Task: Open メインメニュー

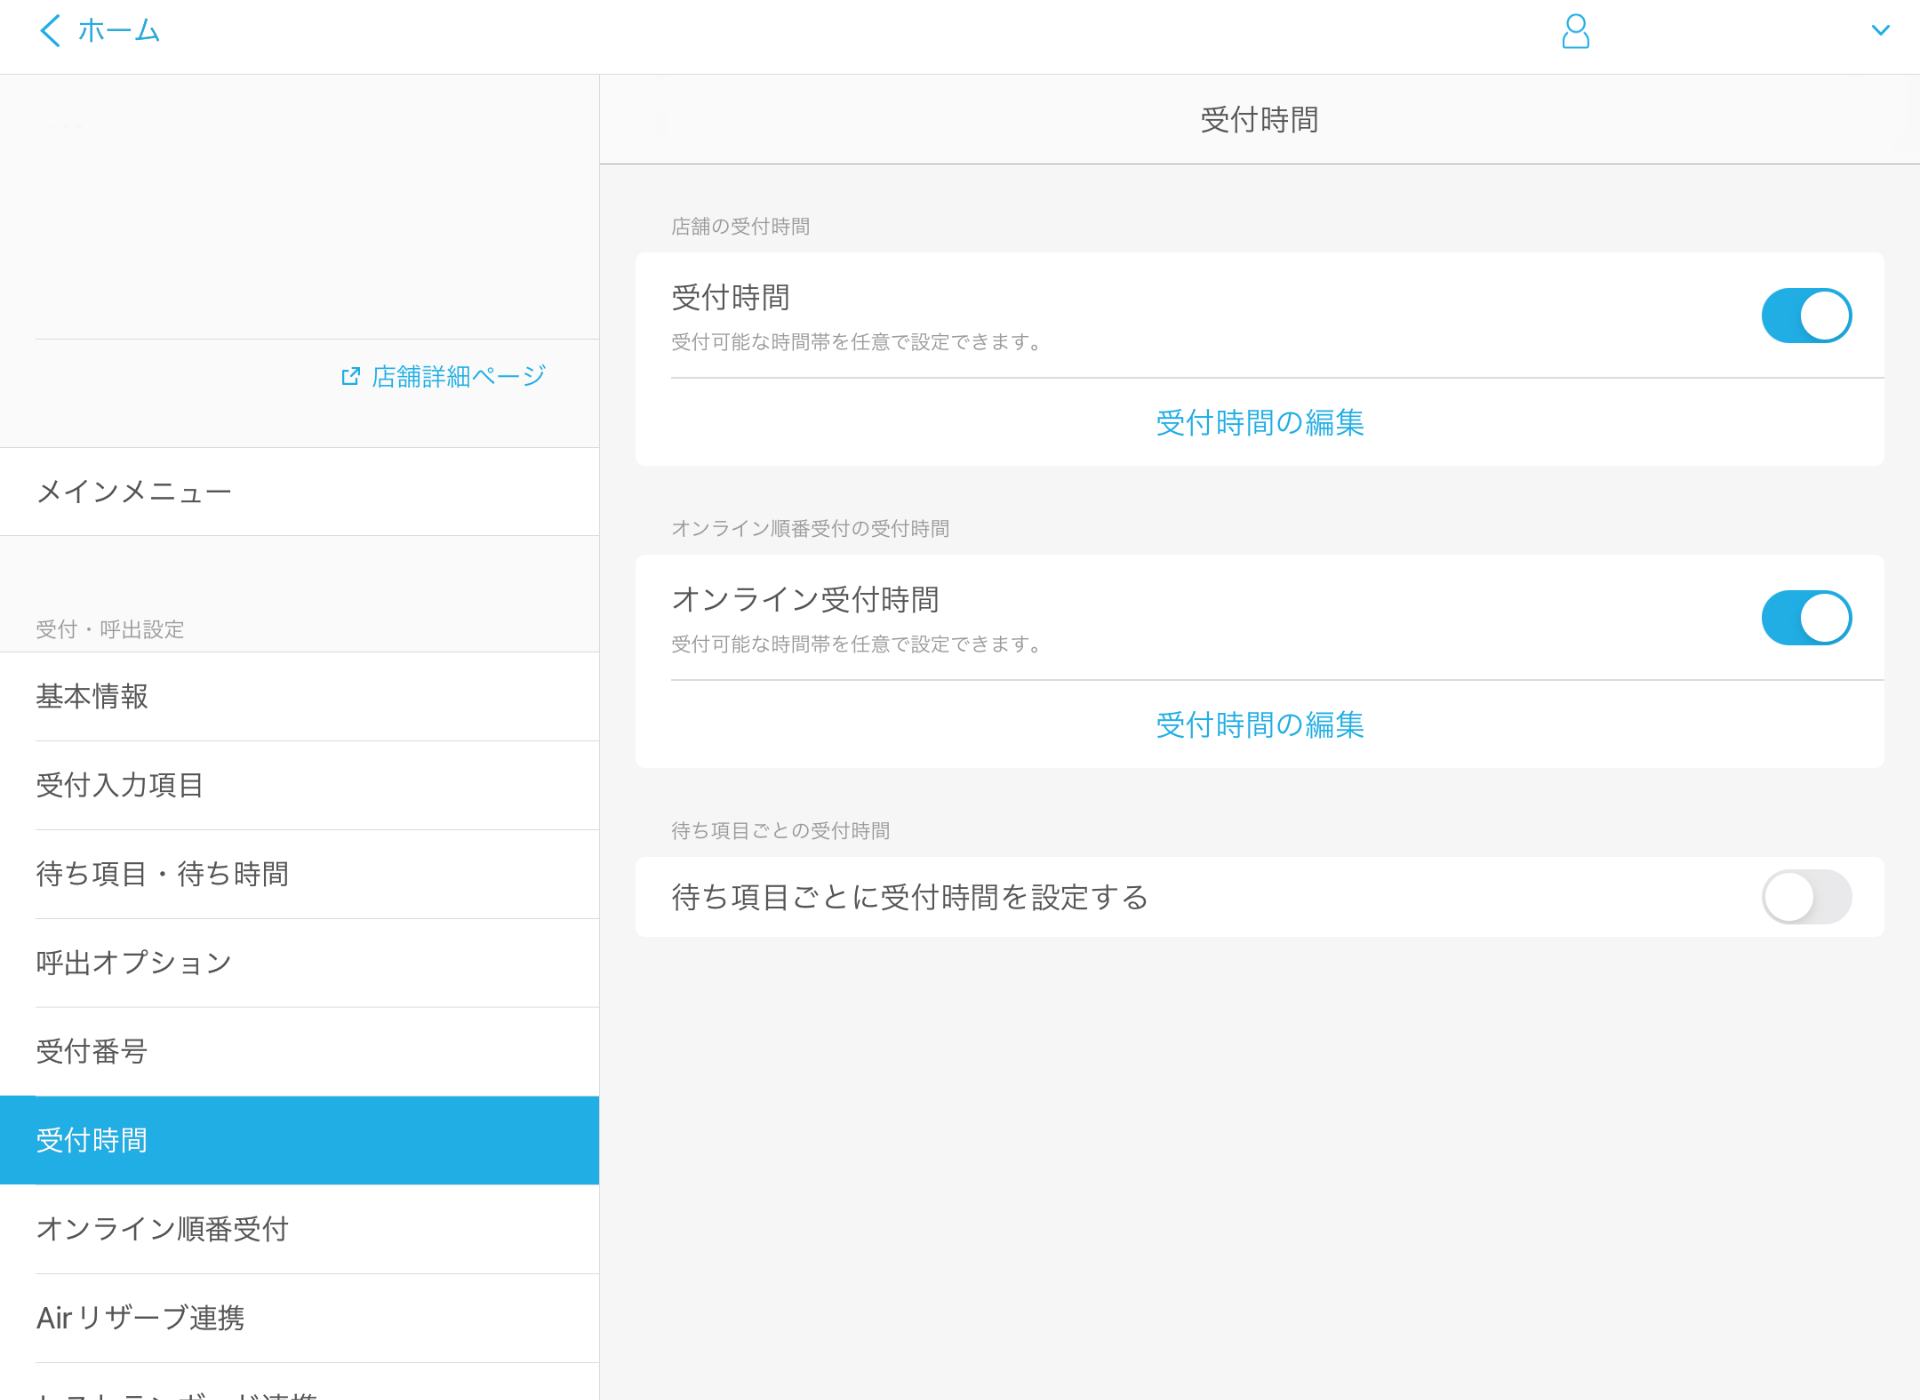Action: [133, 491]
